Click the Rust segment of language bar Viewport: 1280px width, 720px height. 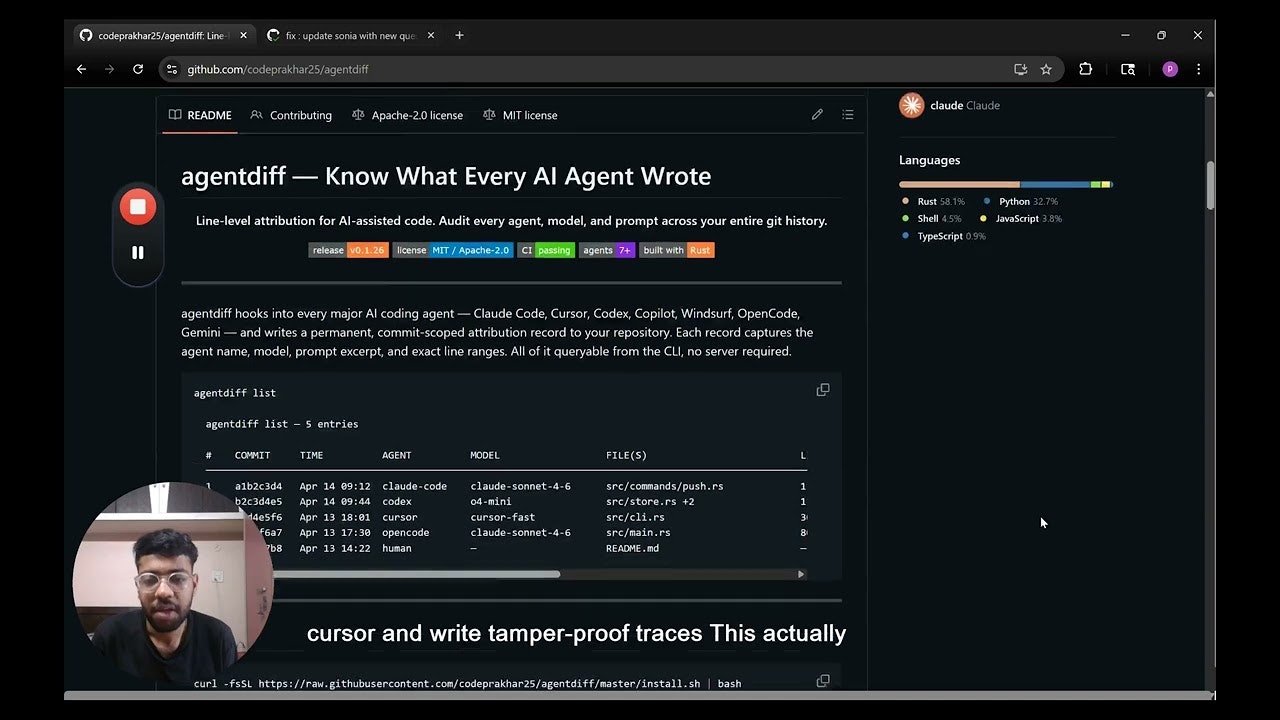pos(959,184)
